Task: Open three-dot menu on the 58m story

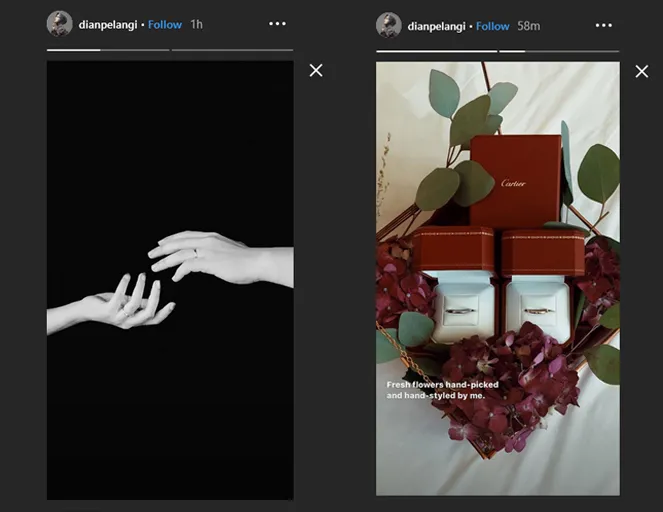Action: [x=603, y=25]
